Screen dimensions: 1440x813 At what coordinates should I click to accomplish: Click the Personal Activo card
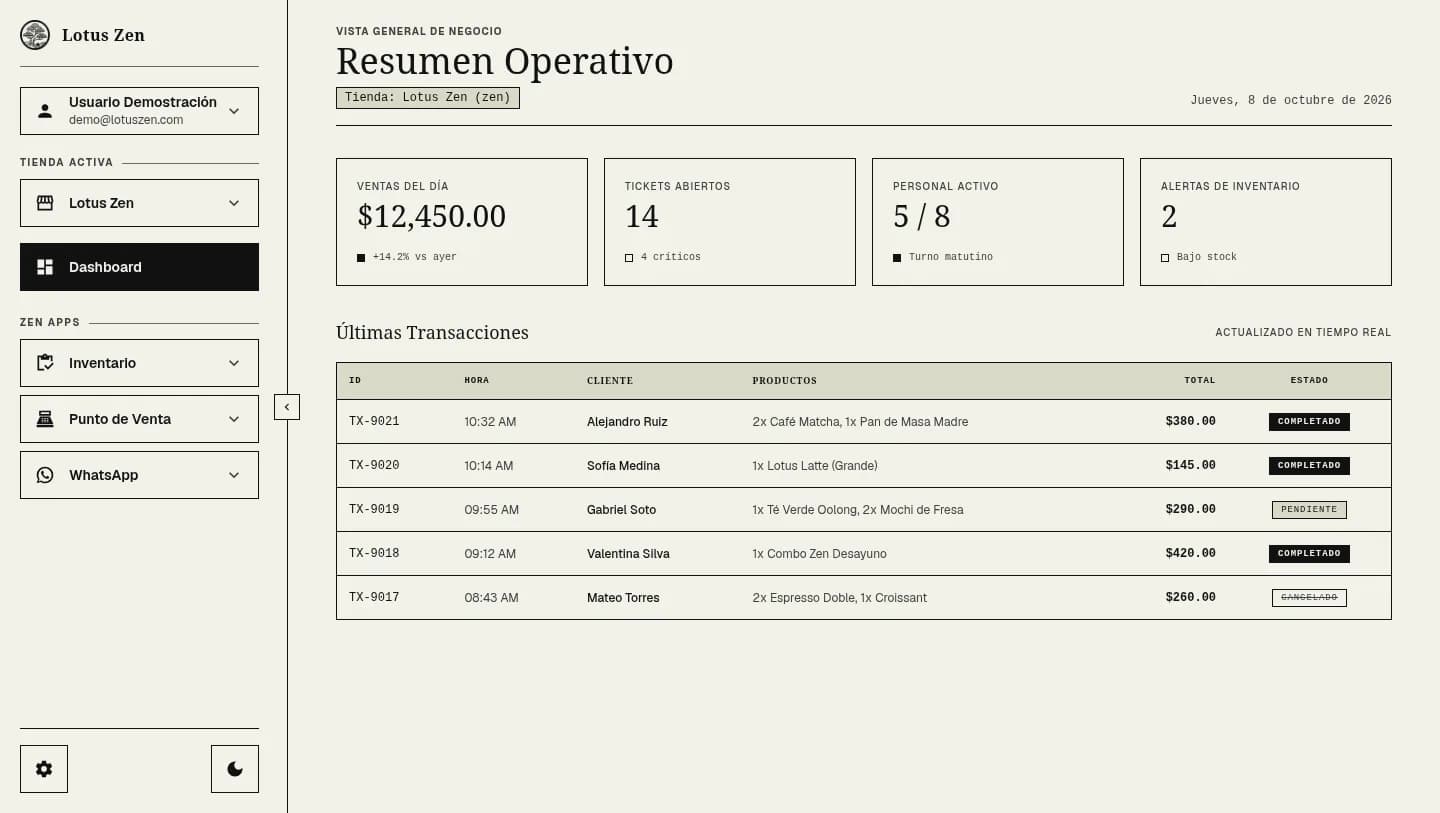click(998, 222)
